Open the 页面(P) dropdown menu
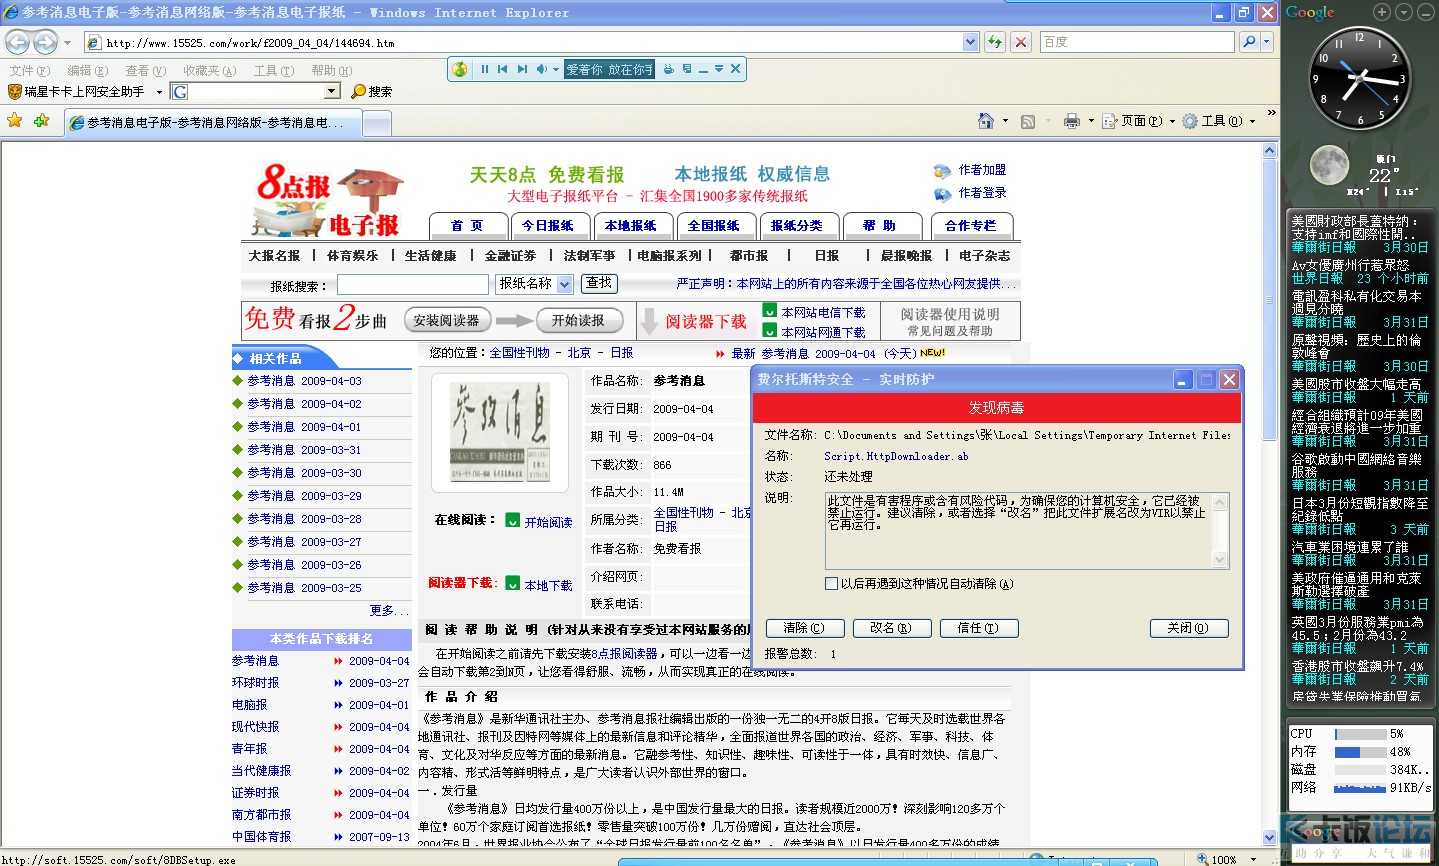Image resolution: width=1439 pixels, height=866 pixels. (1139, 121)
